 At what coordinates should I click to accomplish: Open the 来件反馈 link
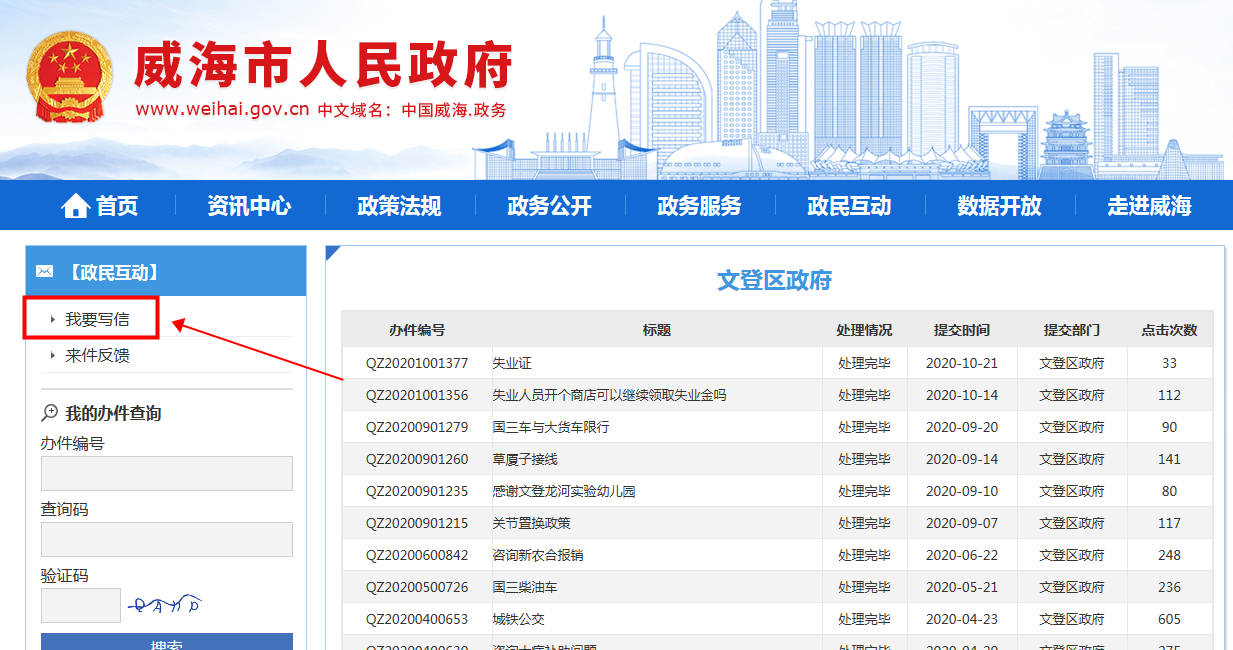(97, 356)
